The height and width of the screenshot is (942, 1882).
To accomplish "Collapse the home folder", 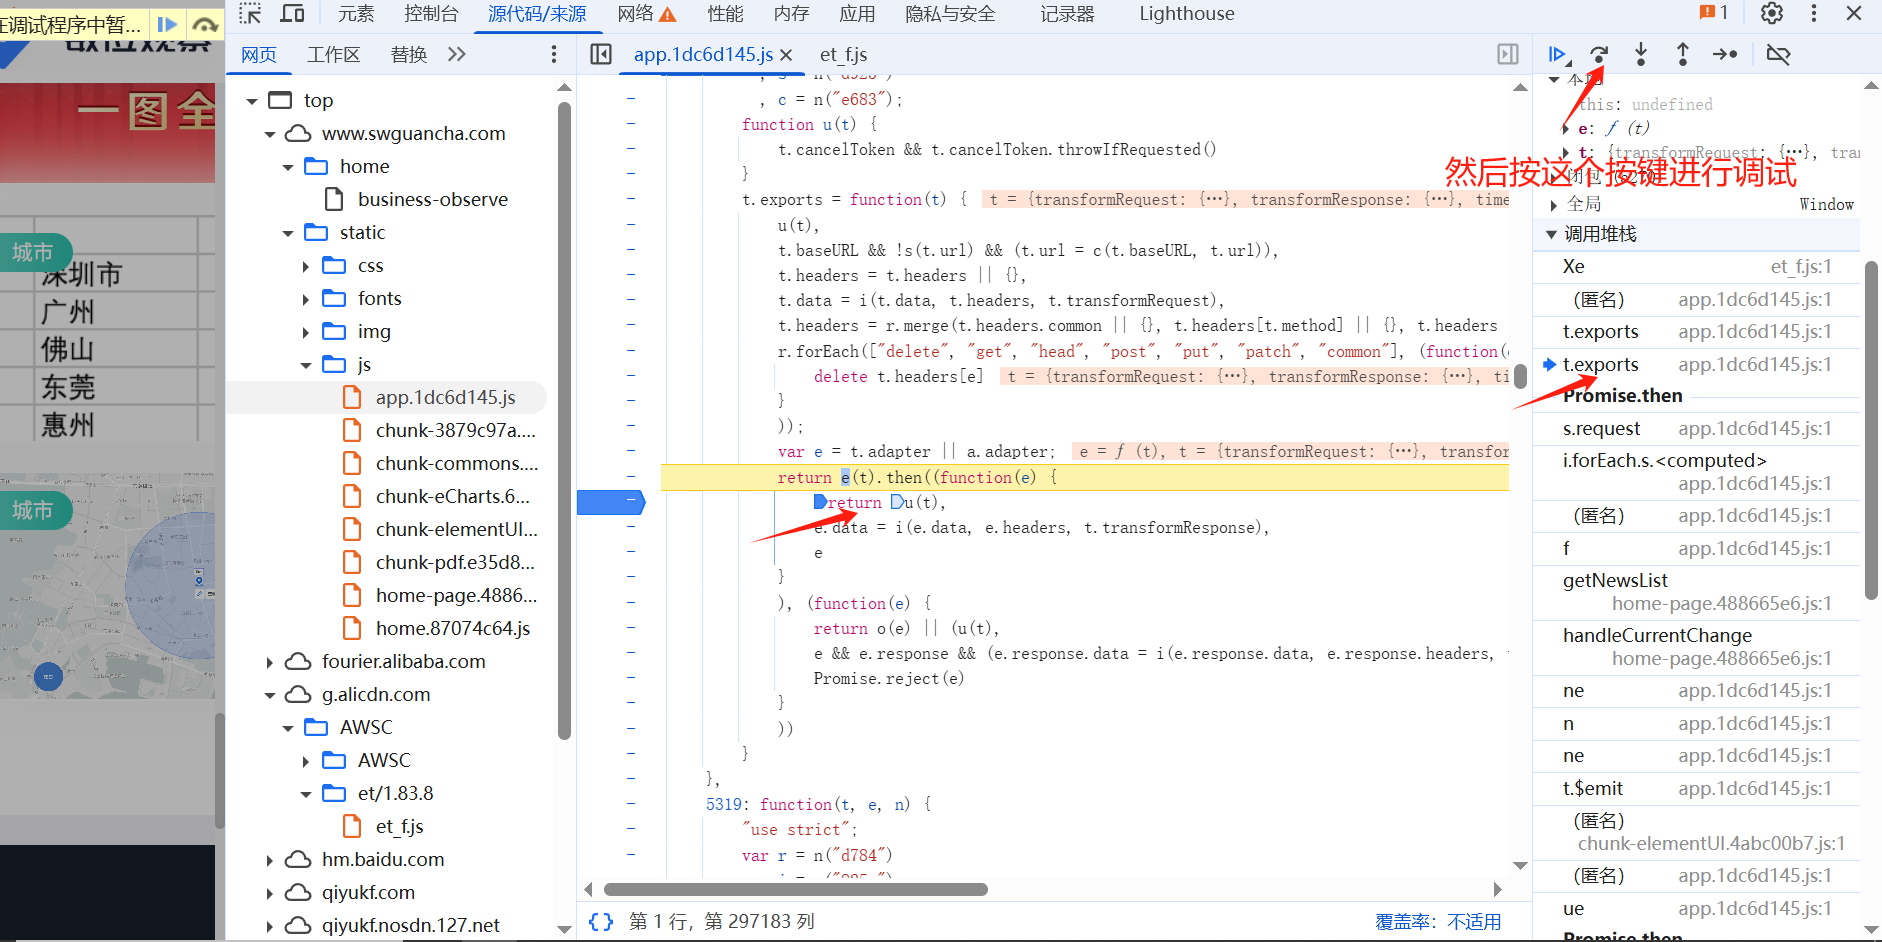I will [x=288, y=167].
